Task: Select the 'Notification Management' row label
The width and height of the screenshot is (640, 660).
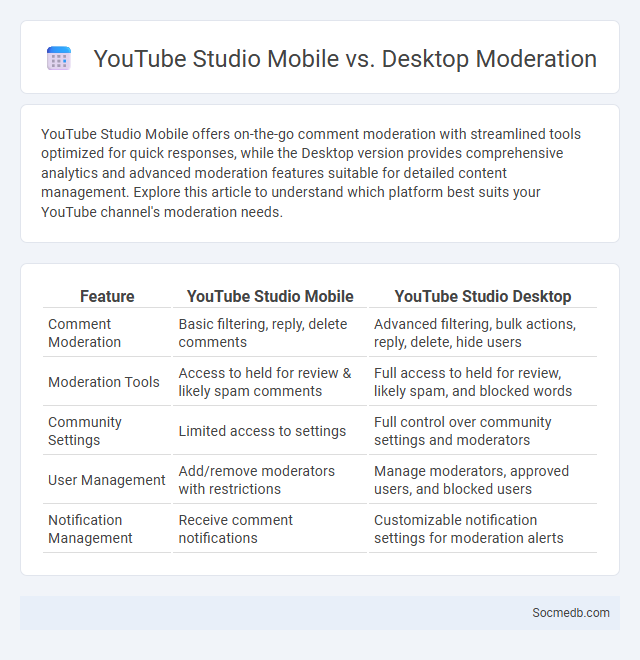Action: coord(107,529)
